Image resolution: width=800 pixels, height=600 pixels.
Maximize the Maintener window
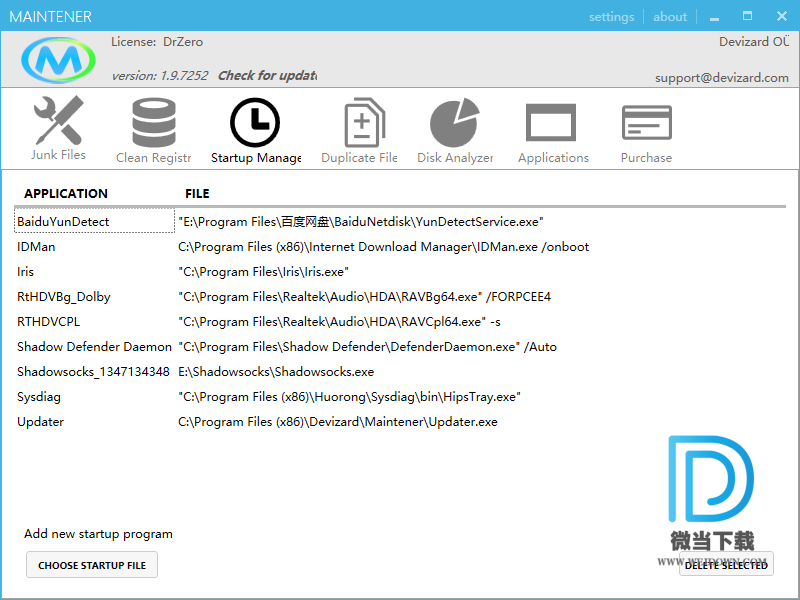coord(747,16)
